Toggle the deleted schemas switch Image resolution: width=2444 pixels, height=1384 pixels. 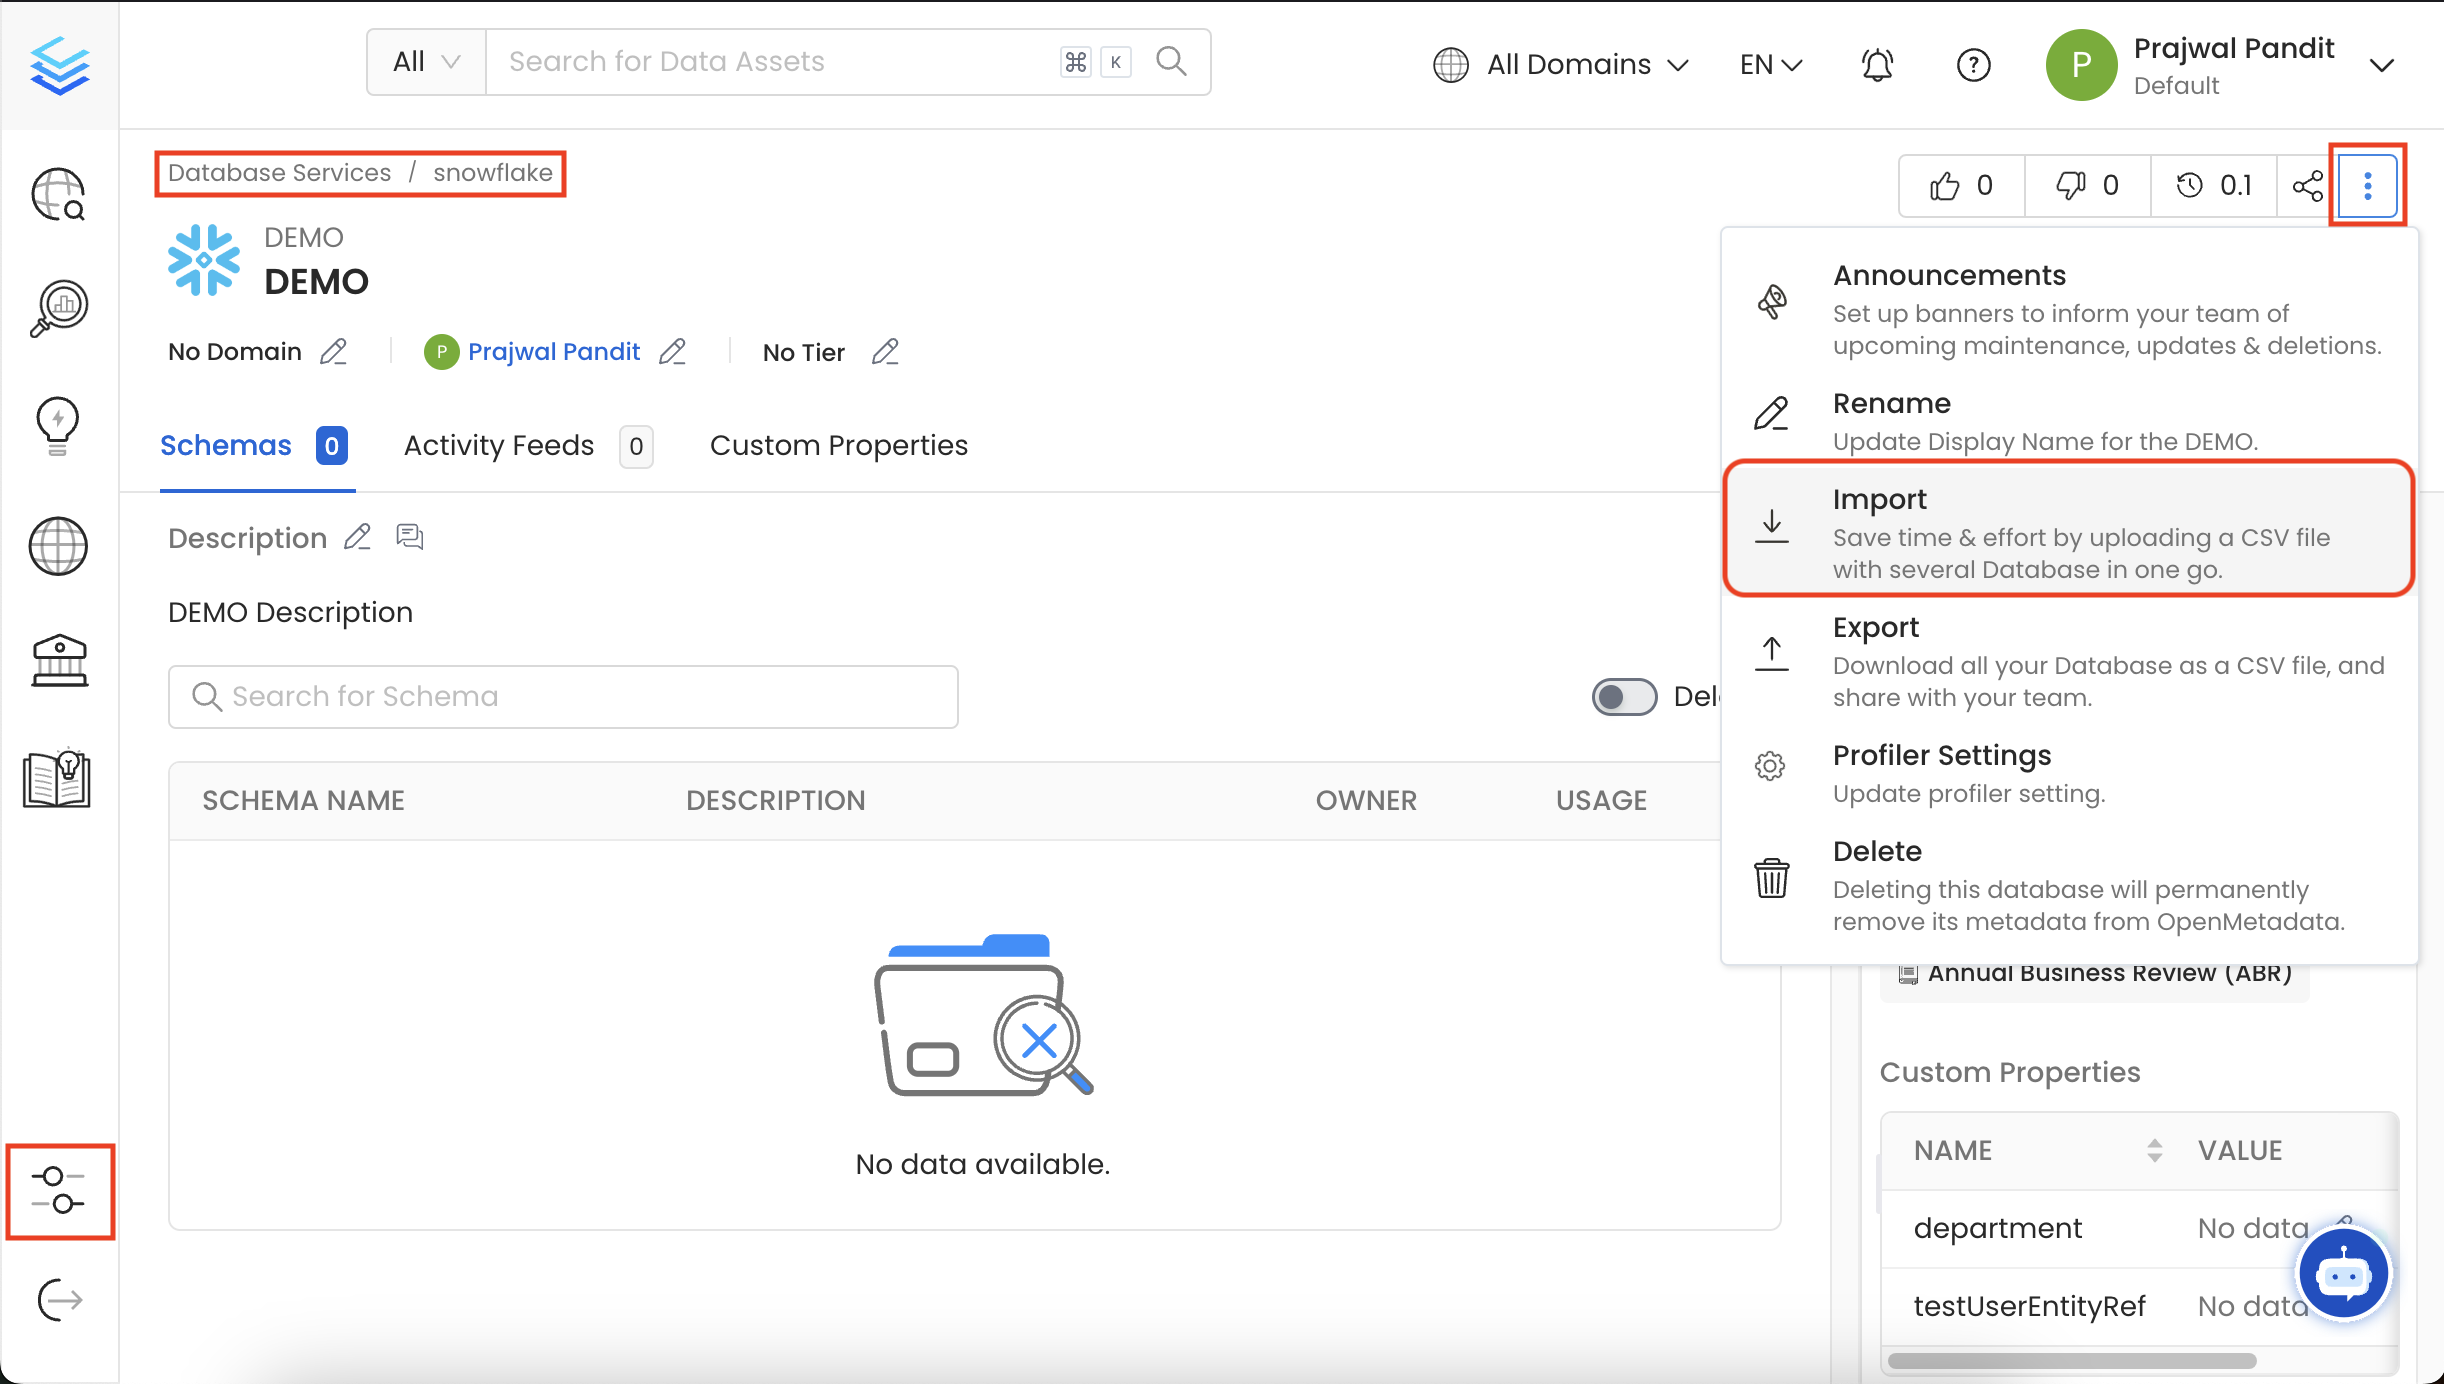tap(1622, 696)
